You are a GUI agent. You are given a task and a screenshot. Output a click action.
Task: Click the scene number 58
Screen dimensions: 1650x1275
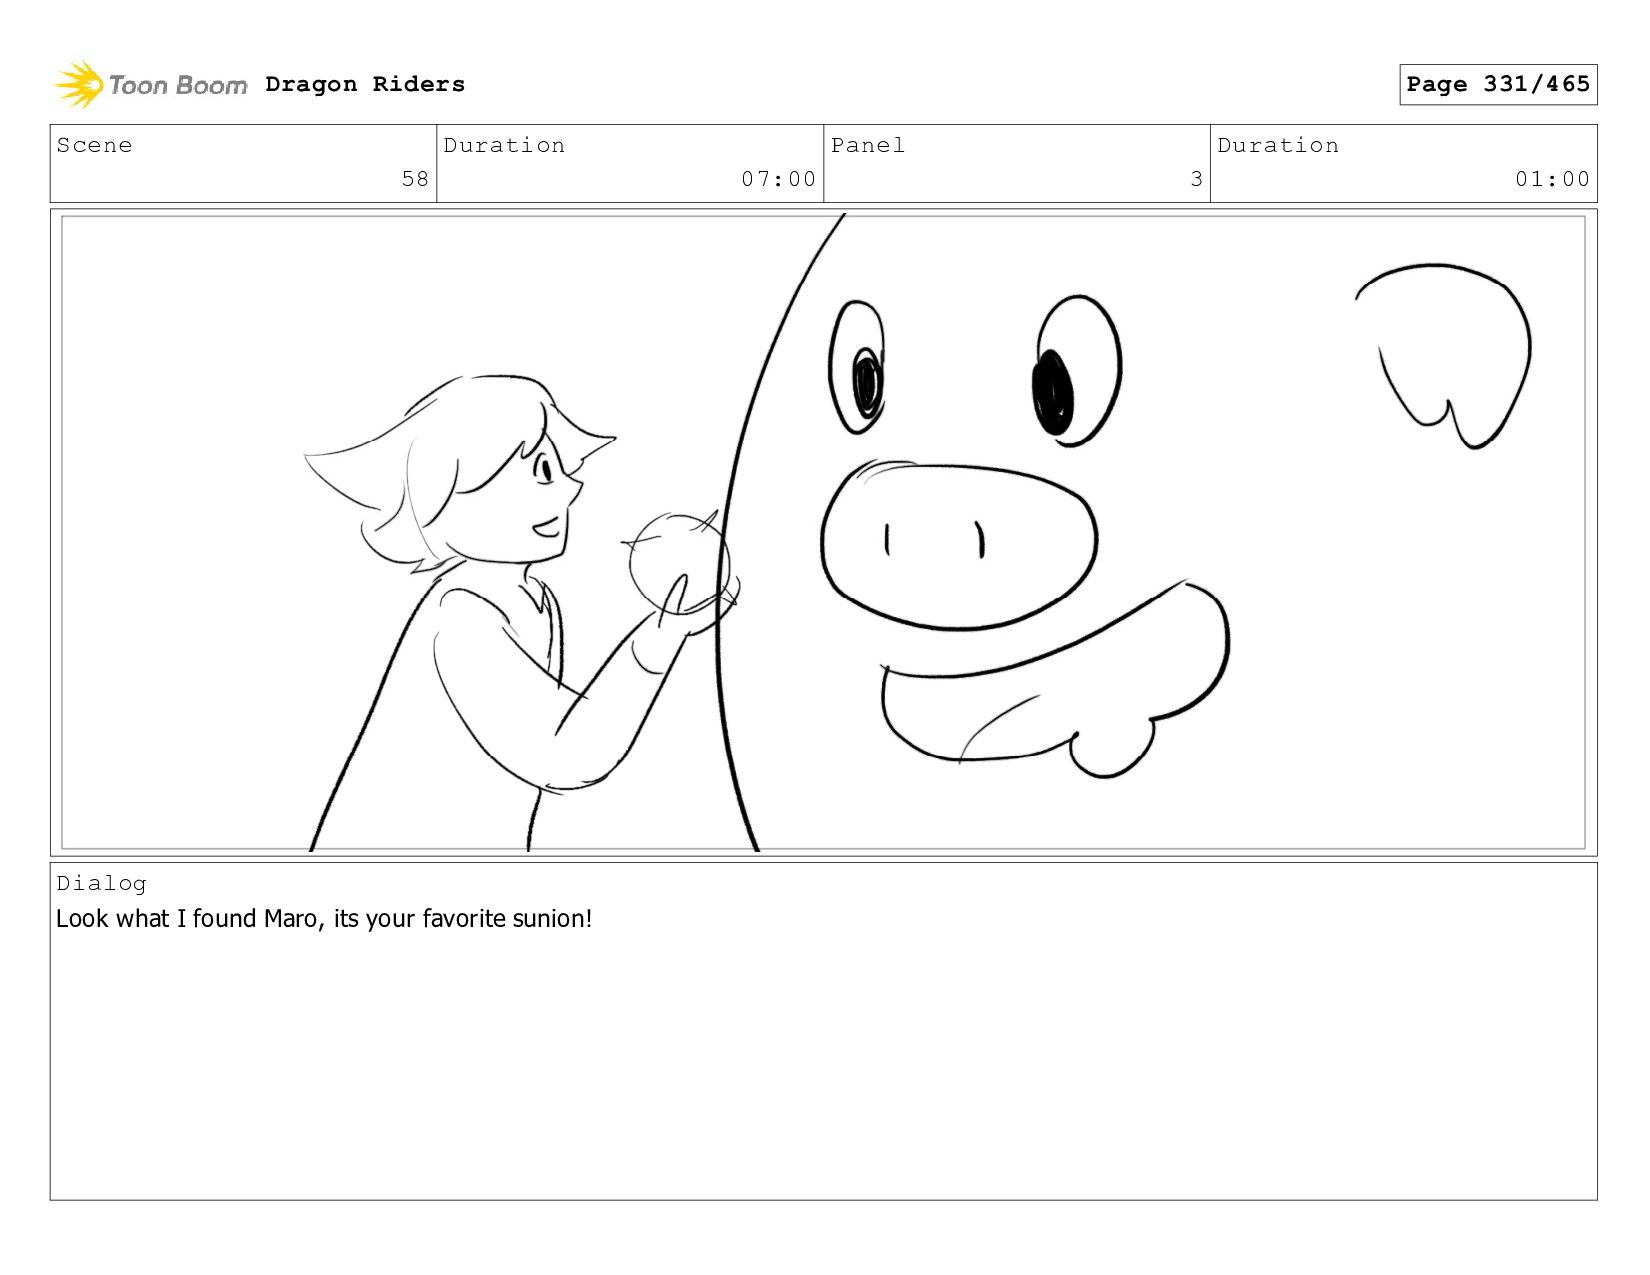pos(415,179)
